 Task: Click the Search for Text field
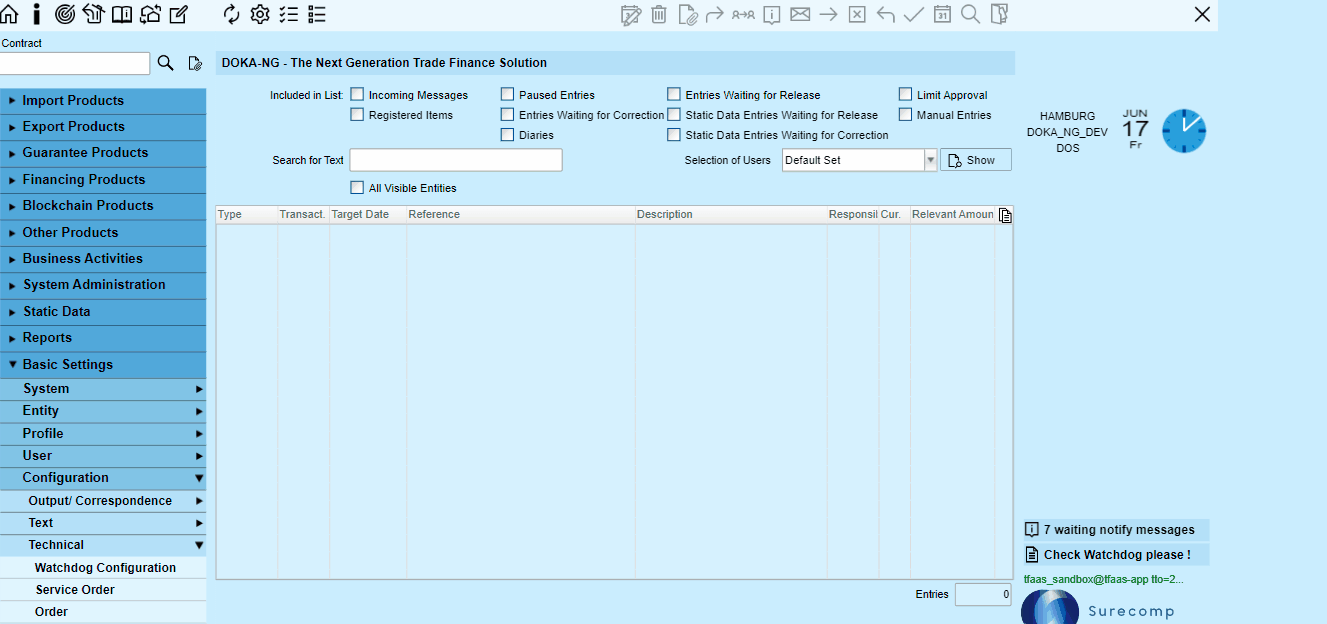pos(456,160)
